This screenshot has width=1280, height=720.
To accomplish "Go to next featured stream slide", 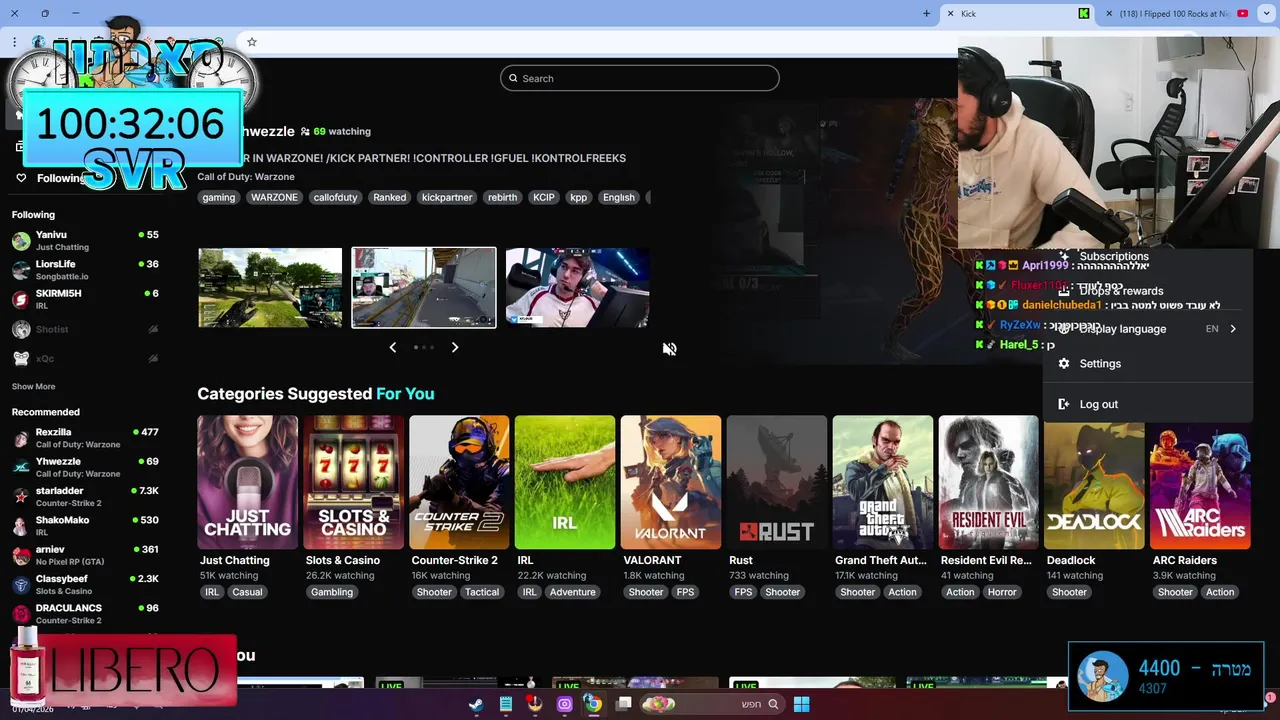I will coord(455,347).
